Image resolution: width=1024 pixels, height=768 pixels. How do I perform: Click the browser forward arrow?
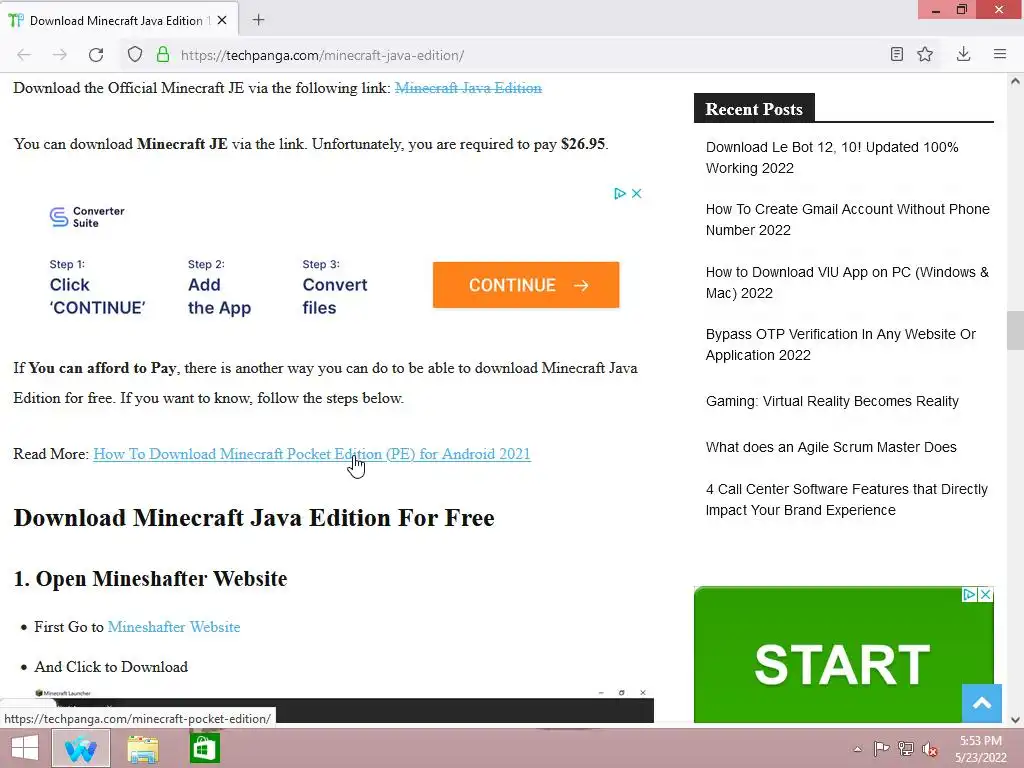pos(60,55)
